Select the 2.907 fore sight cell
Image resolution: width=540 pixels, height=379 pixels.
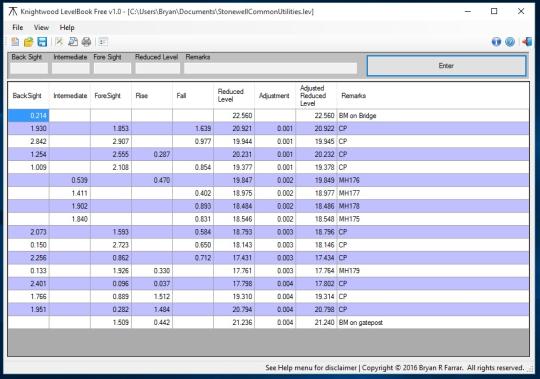(x=111, y=141)
